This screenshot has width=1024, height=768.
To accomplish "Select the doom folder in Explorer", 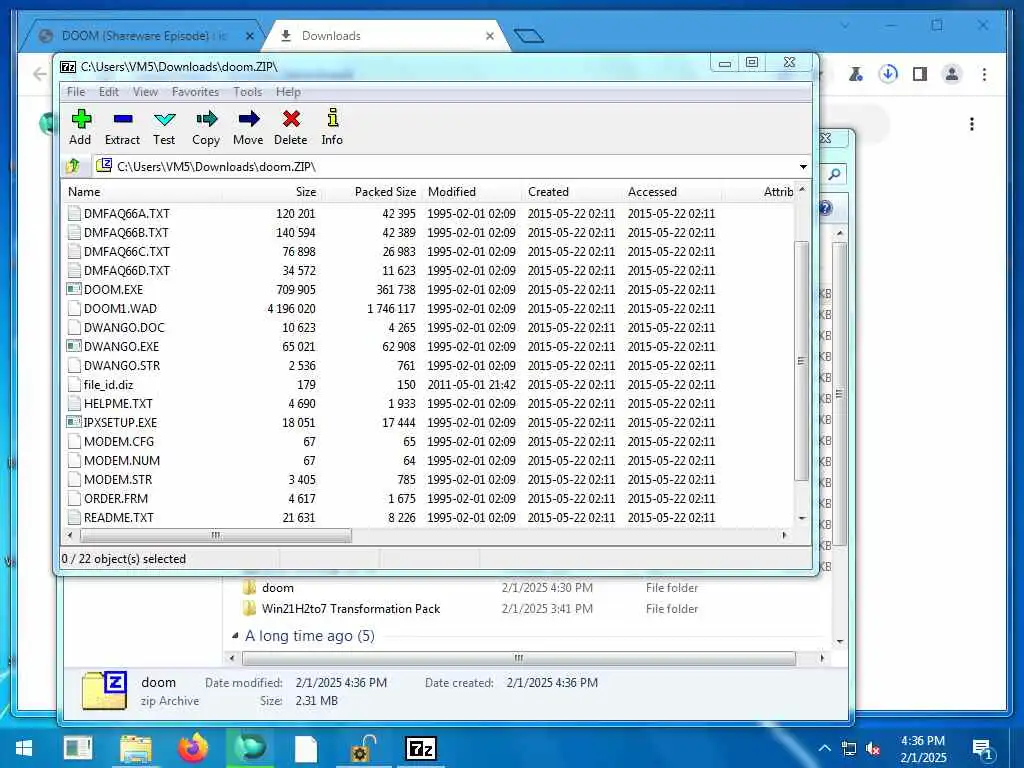I will click(278, 588).
